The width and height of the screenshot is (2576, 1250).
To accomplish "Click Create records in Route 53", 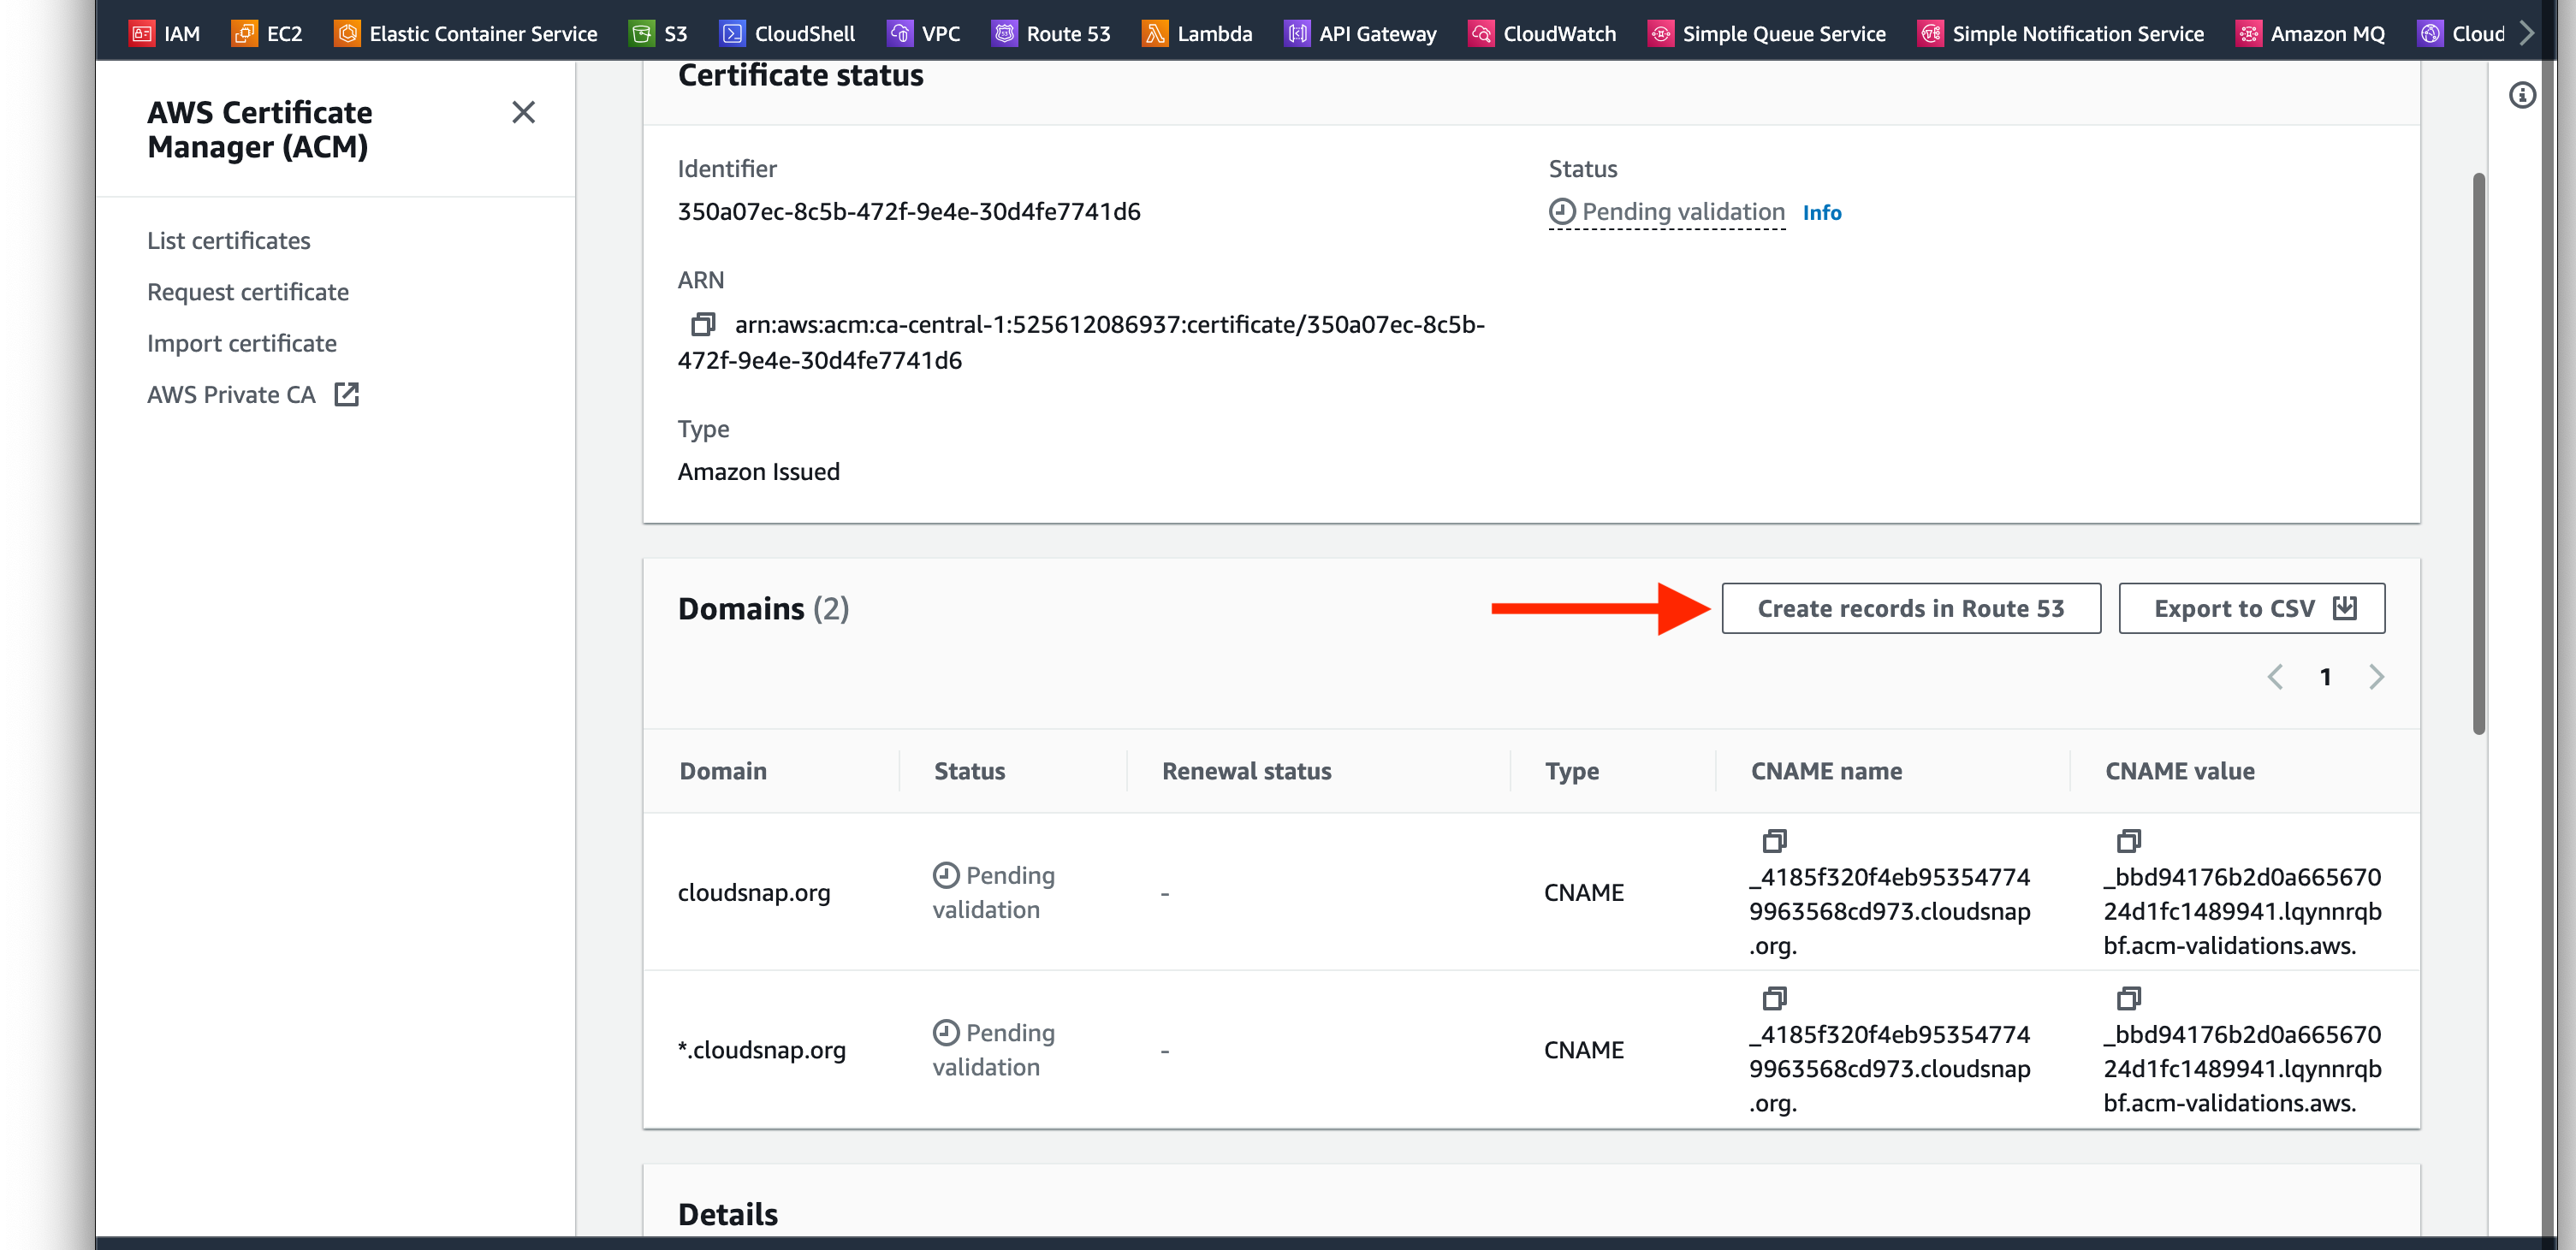I will click(1910, 608).
